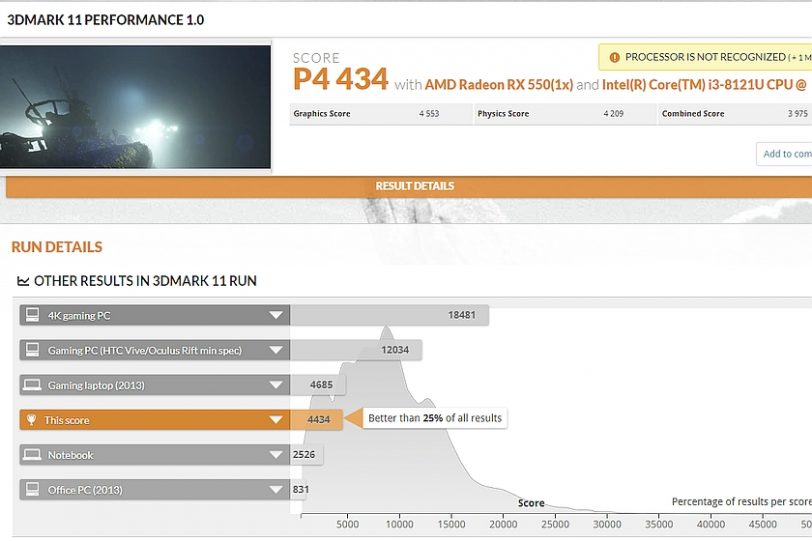812x541 pixels.
Task: Click the Gaming laptop (2013) laptop icon
Action: 32,385
